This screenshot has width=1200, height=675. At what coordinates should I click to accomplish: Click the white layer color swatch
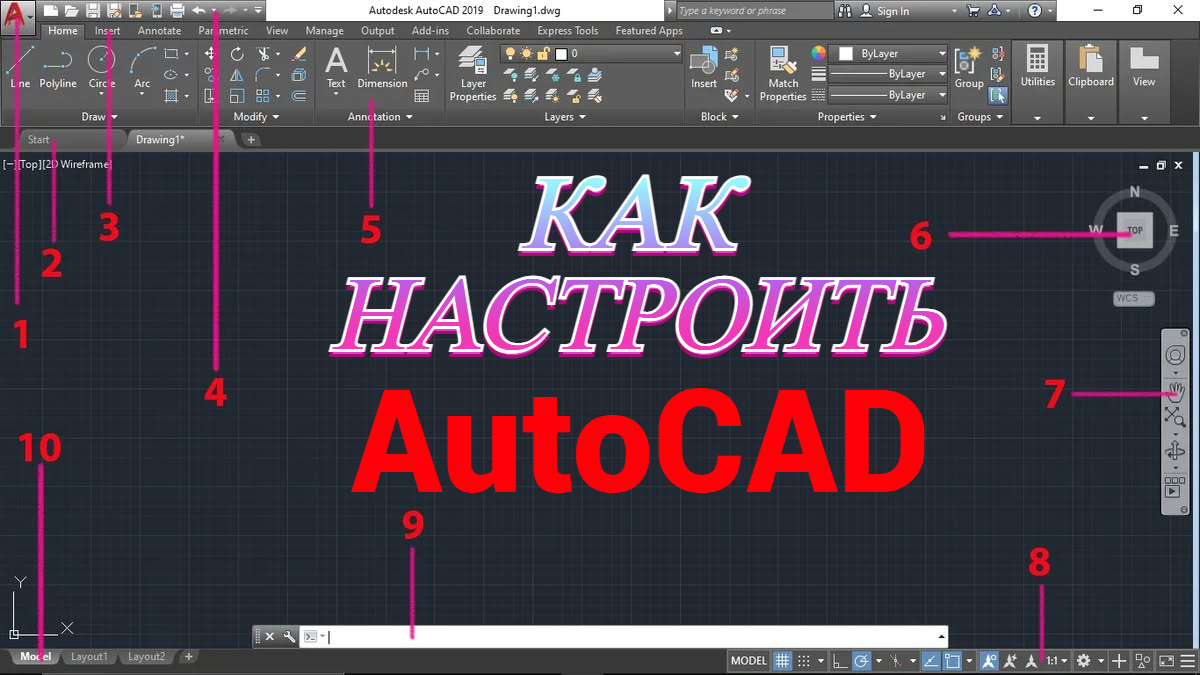click(x=560, y=53)
